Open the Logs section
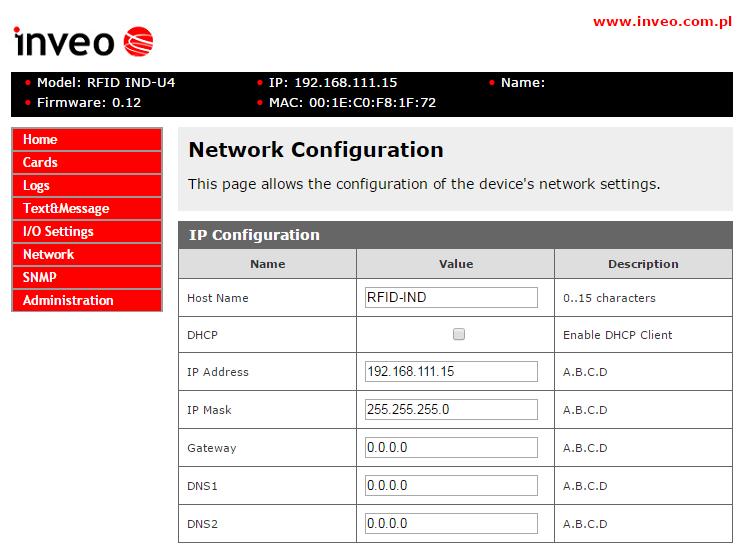The height and width of the screenshot is (546, 747). click(87, 185)
